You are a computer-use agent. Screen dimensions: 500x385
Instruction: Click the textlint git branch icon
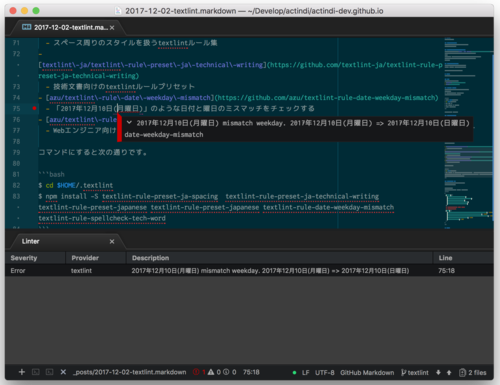[404, 373]
